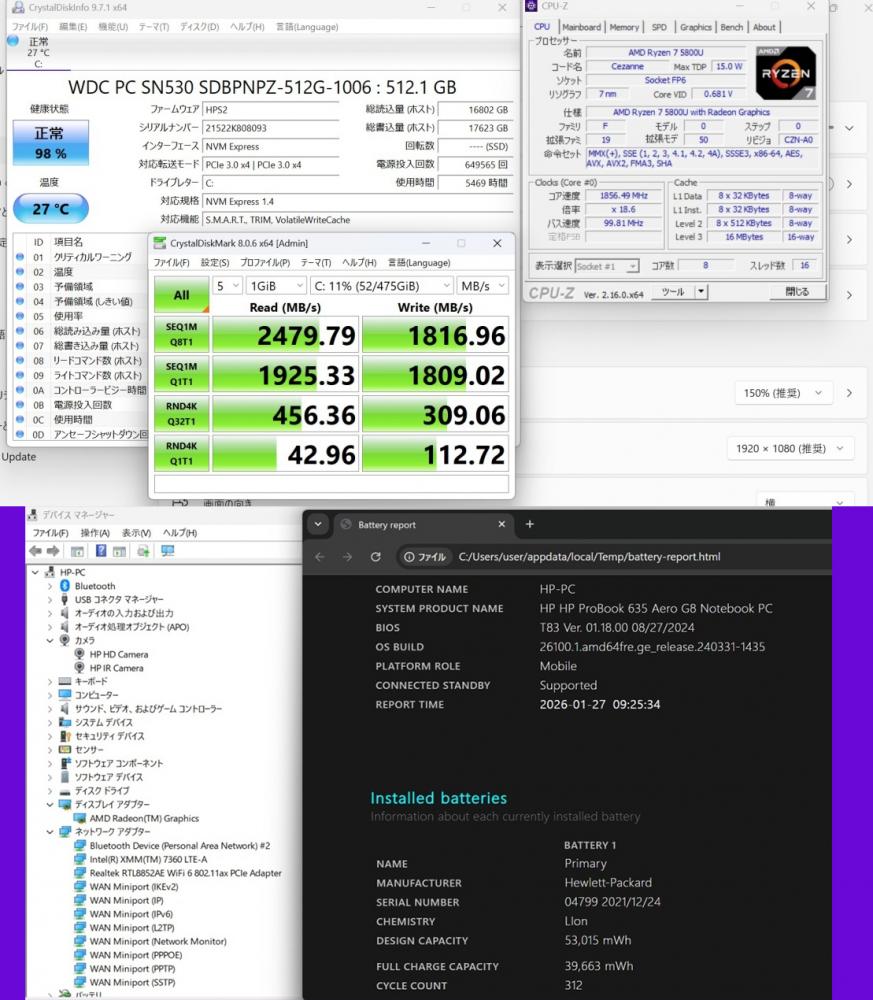873x1000 pixels.
Task: Click the browser forward arrow
Action: [347, 557]
